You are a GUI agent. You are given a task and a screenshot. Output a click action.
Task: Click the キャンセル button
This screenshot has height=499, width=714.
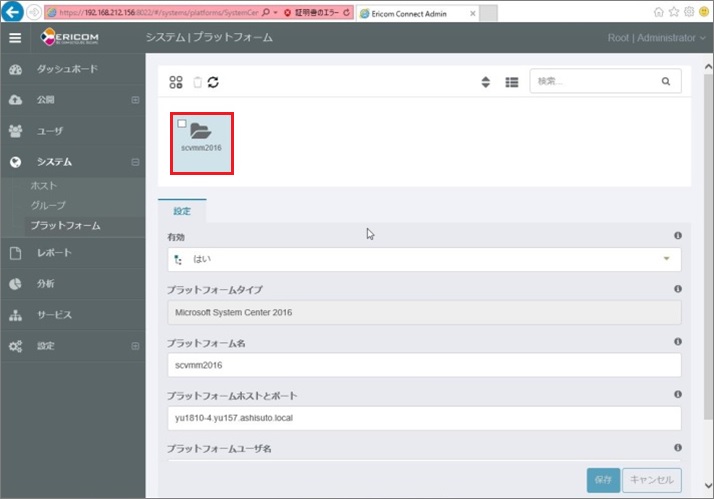[x=652, y=480]
